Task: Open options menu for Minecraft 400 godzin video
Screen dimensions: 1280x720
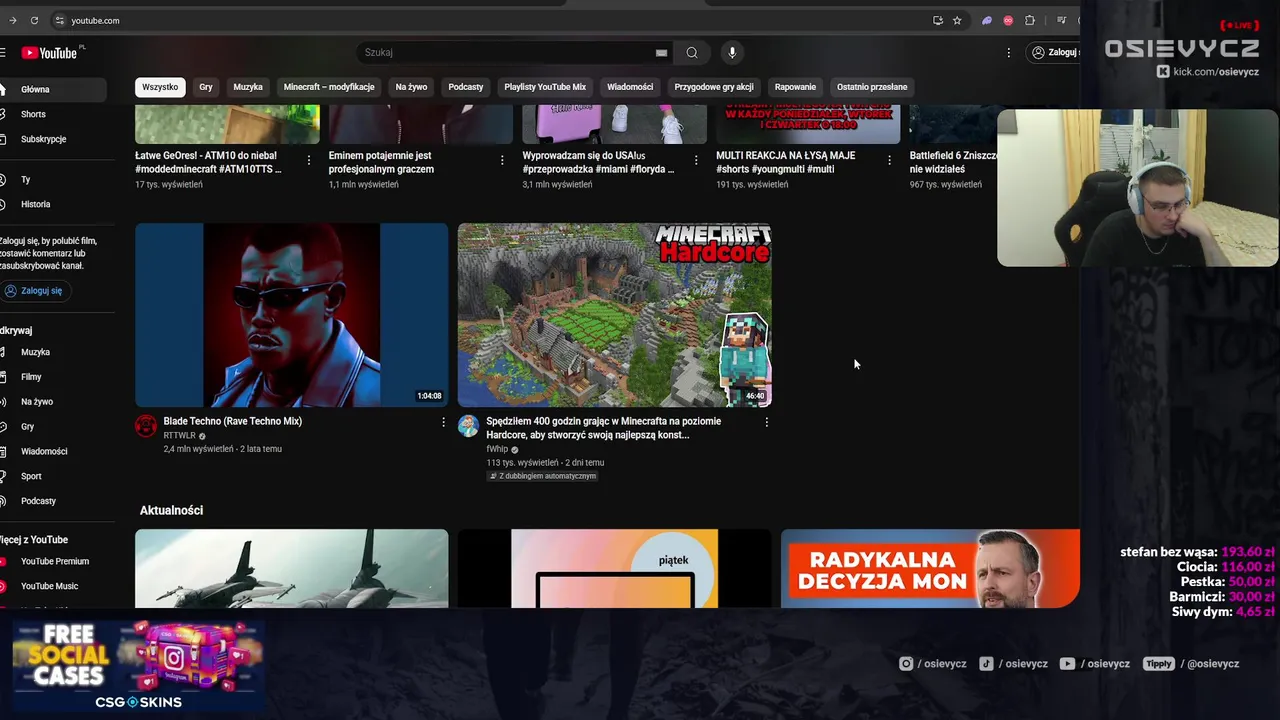Action: (767, 422)
